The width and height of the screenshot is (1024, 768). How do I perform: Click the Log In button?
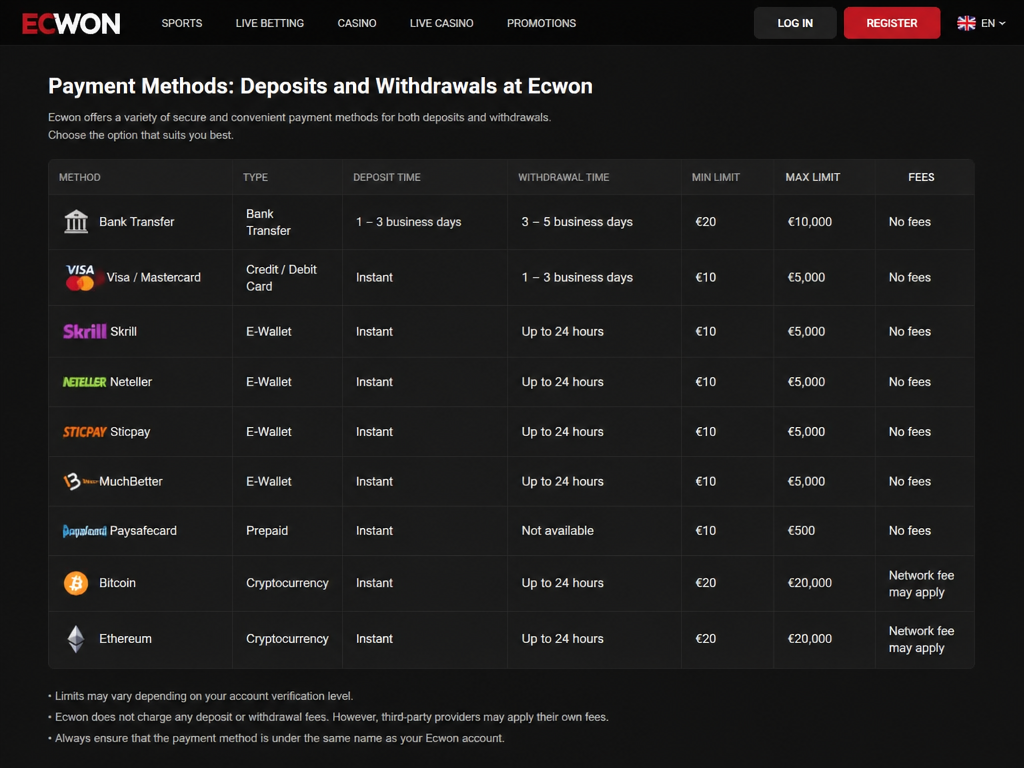(795, 23)
